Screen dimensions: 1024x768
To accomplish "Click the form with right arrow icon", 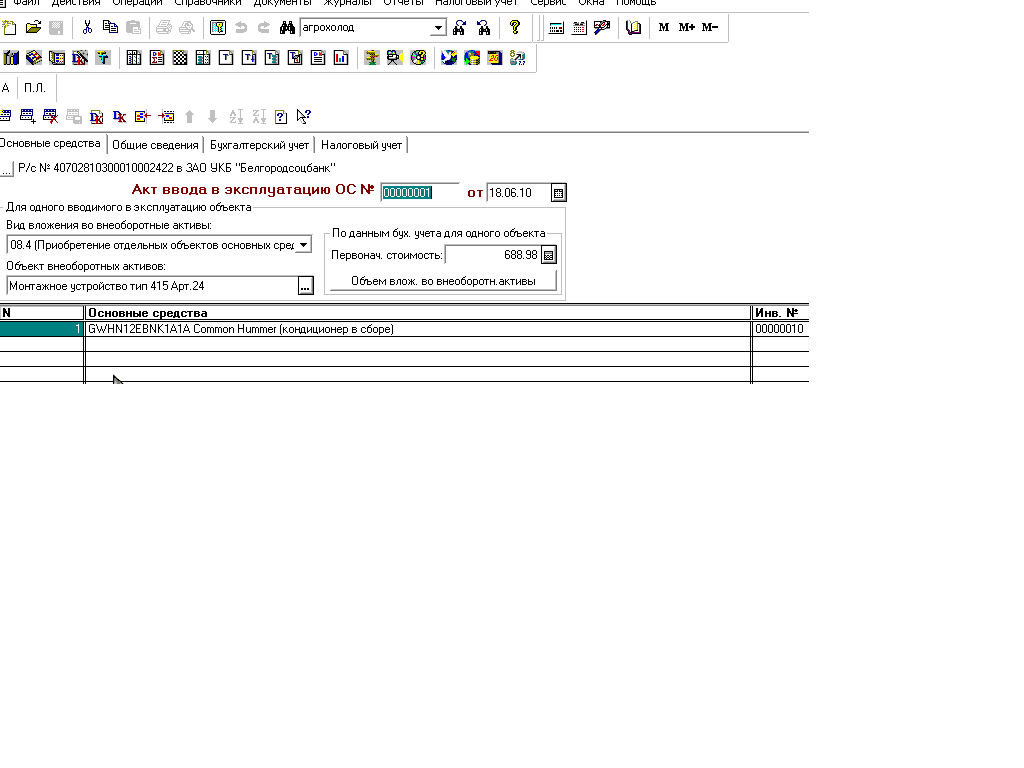I will [x=167, y=116].
